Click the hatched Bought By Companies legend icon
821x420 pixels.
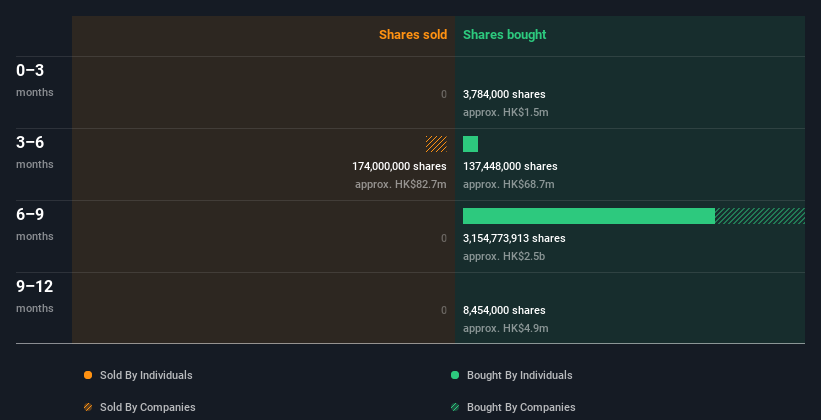(x=455, y=407)
